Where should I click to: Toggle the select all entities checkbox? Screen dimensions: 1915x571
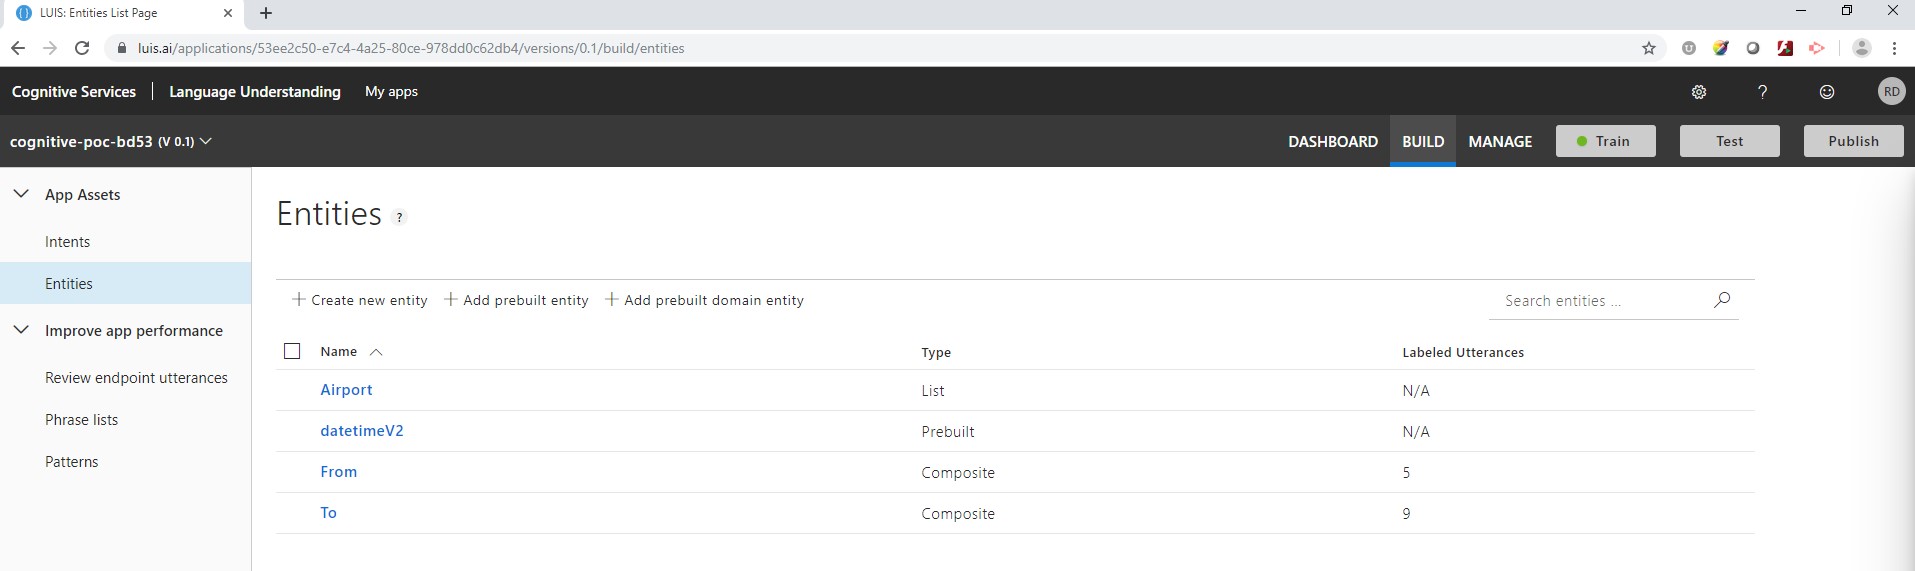click(292, 351)
